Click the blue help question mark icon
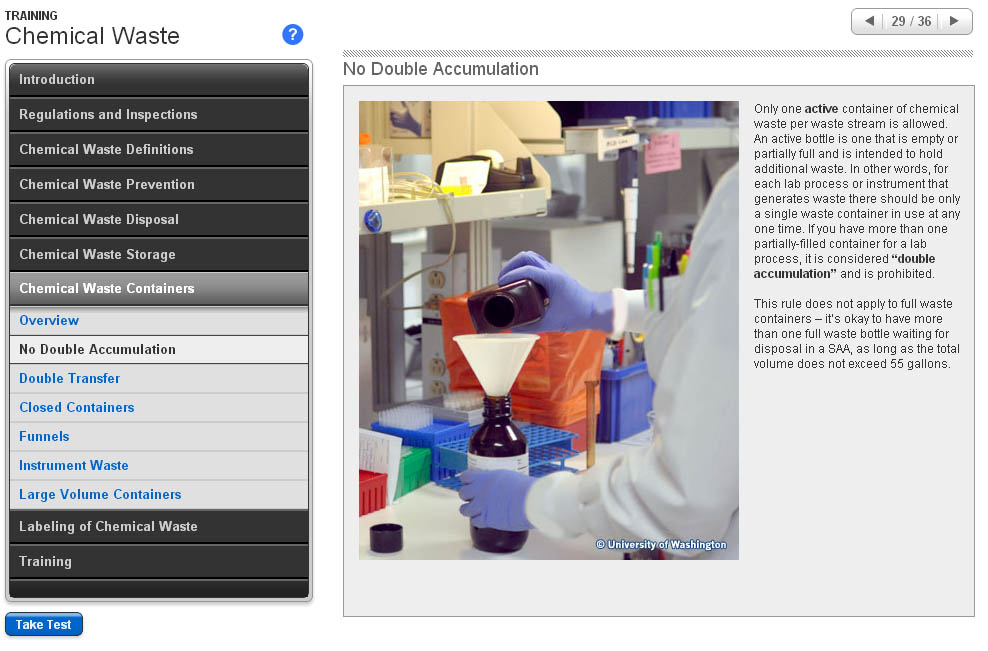The height and width of the screenshot is (651, 988). 292,35
